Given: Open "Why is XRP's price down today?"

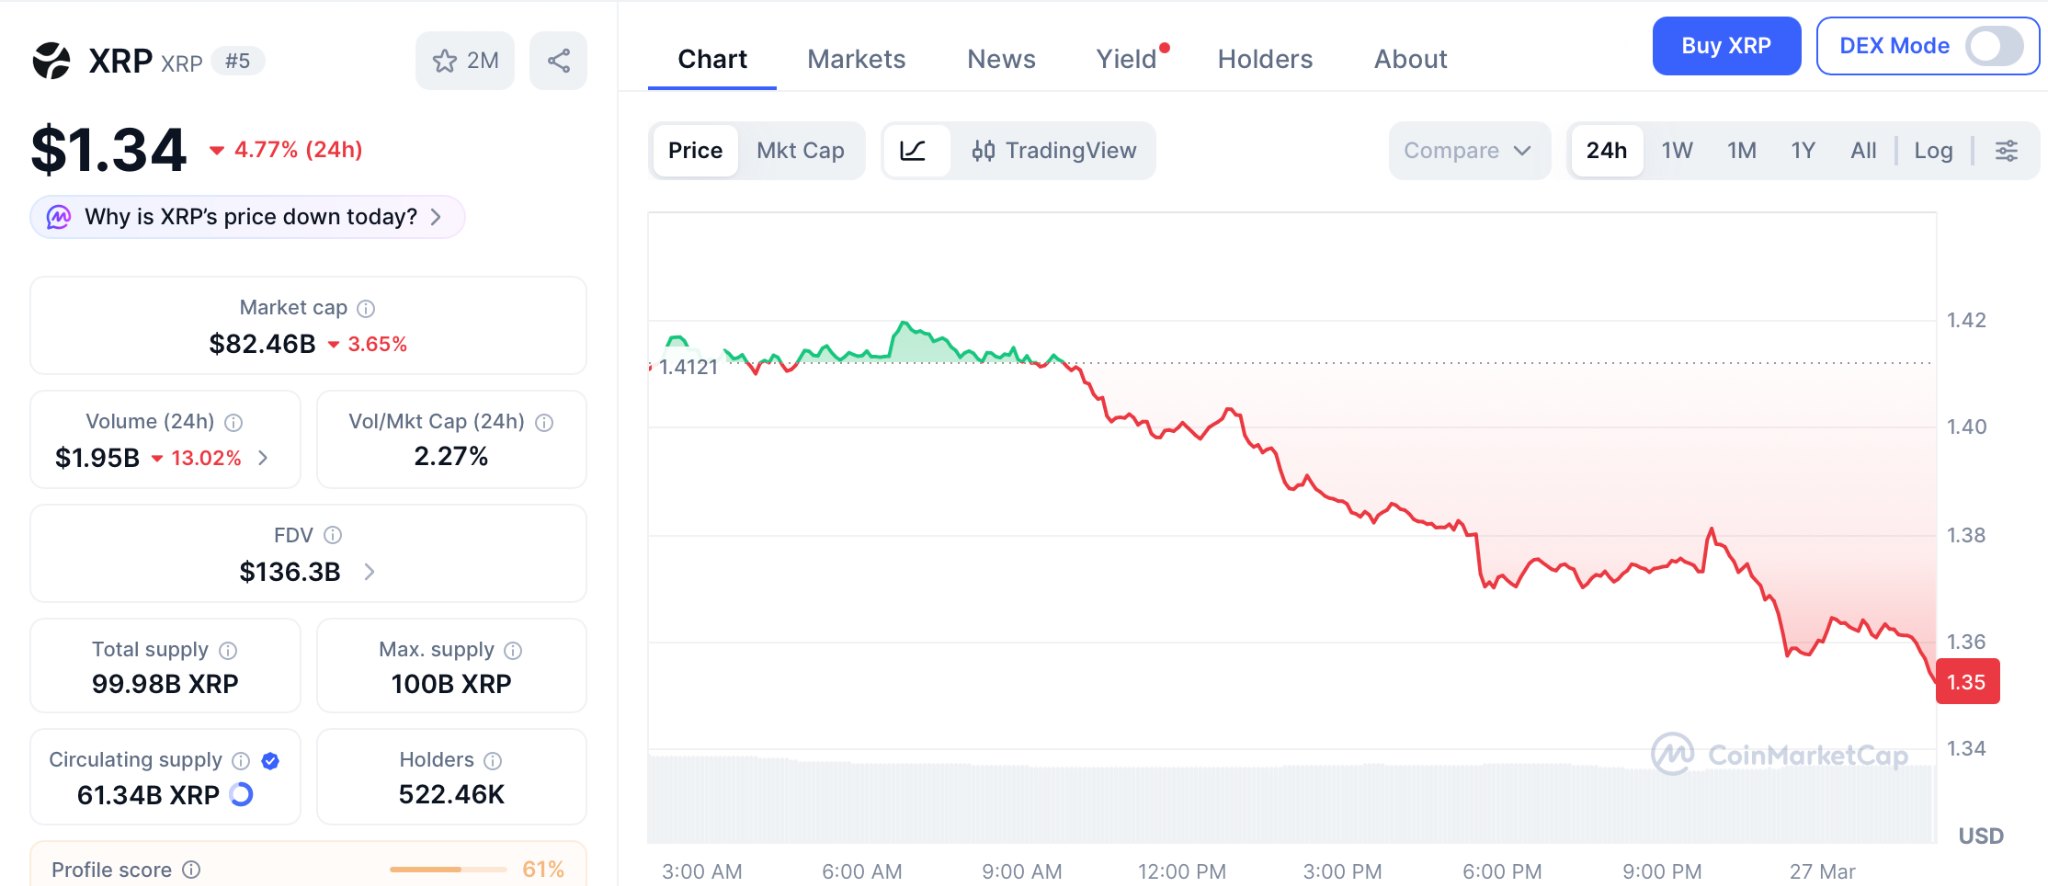Looking at the screenshot, I should click(x=248, y=217).
